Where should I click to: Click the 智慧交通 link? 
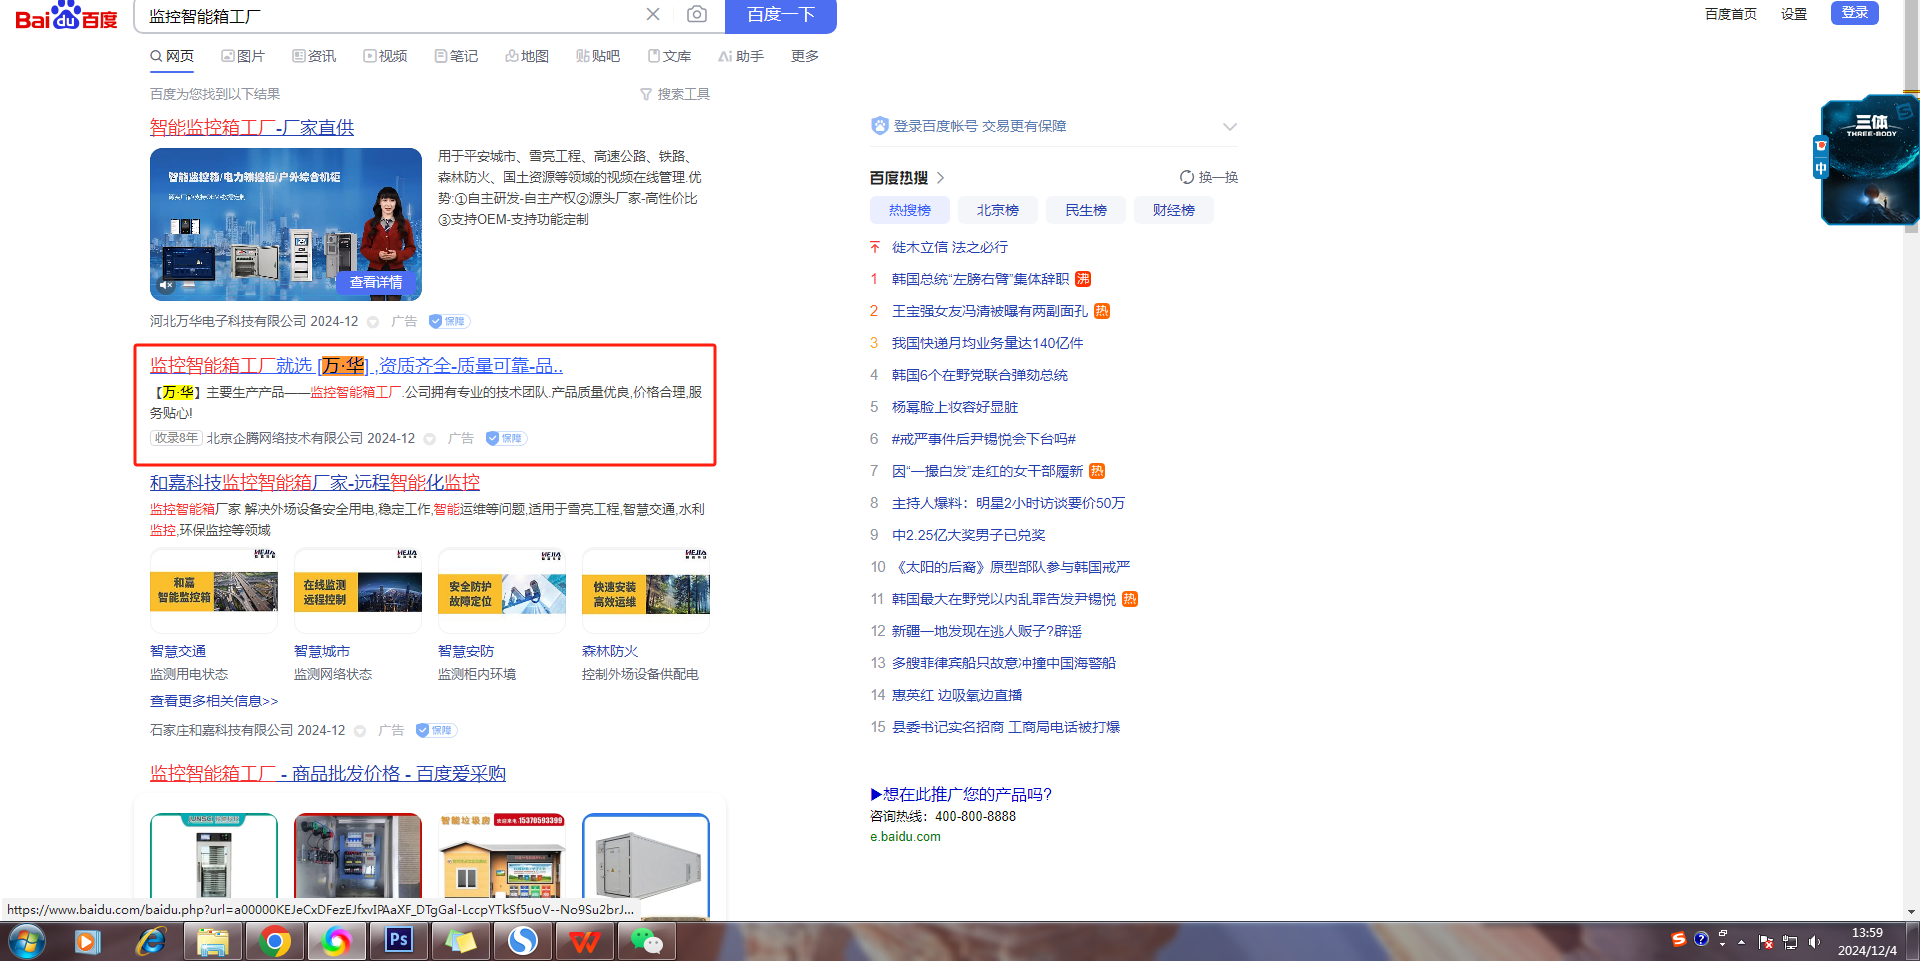tap(178, 651)
